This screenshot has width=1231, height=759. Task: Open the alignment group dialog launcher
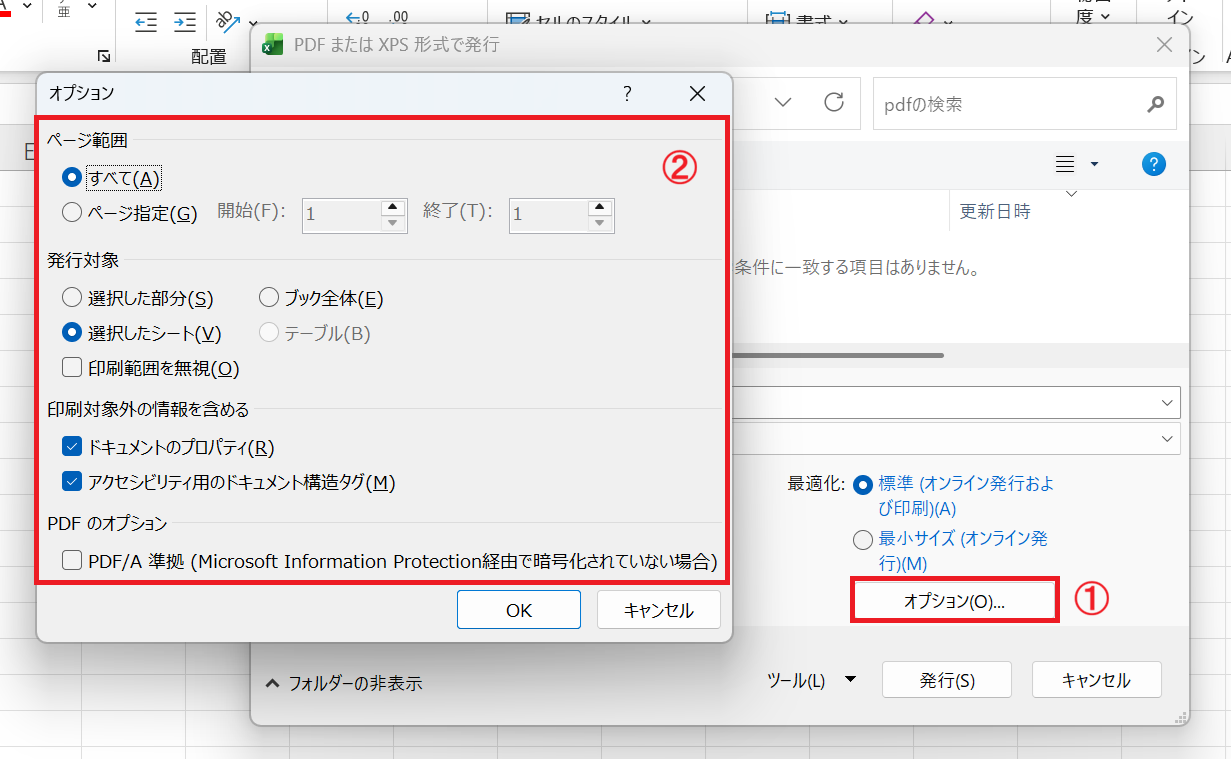[x=104, y=56]
